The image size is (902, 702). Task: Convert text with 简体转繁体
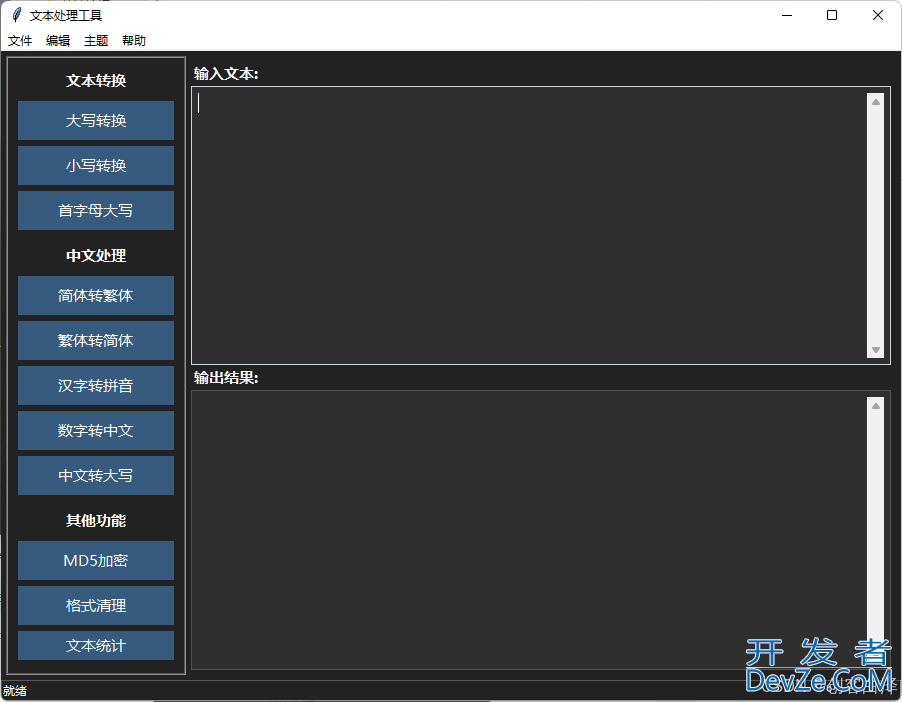95,296
